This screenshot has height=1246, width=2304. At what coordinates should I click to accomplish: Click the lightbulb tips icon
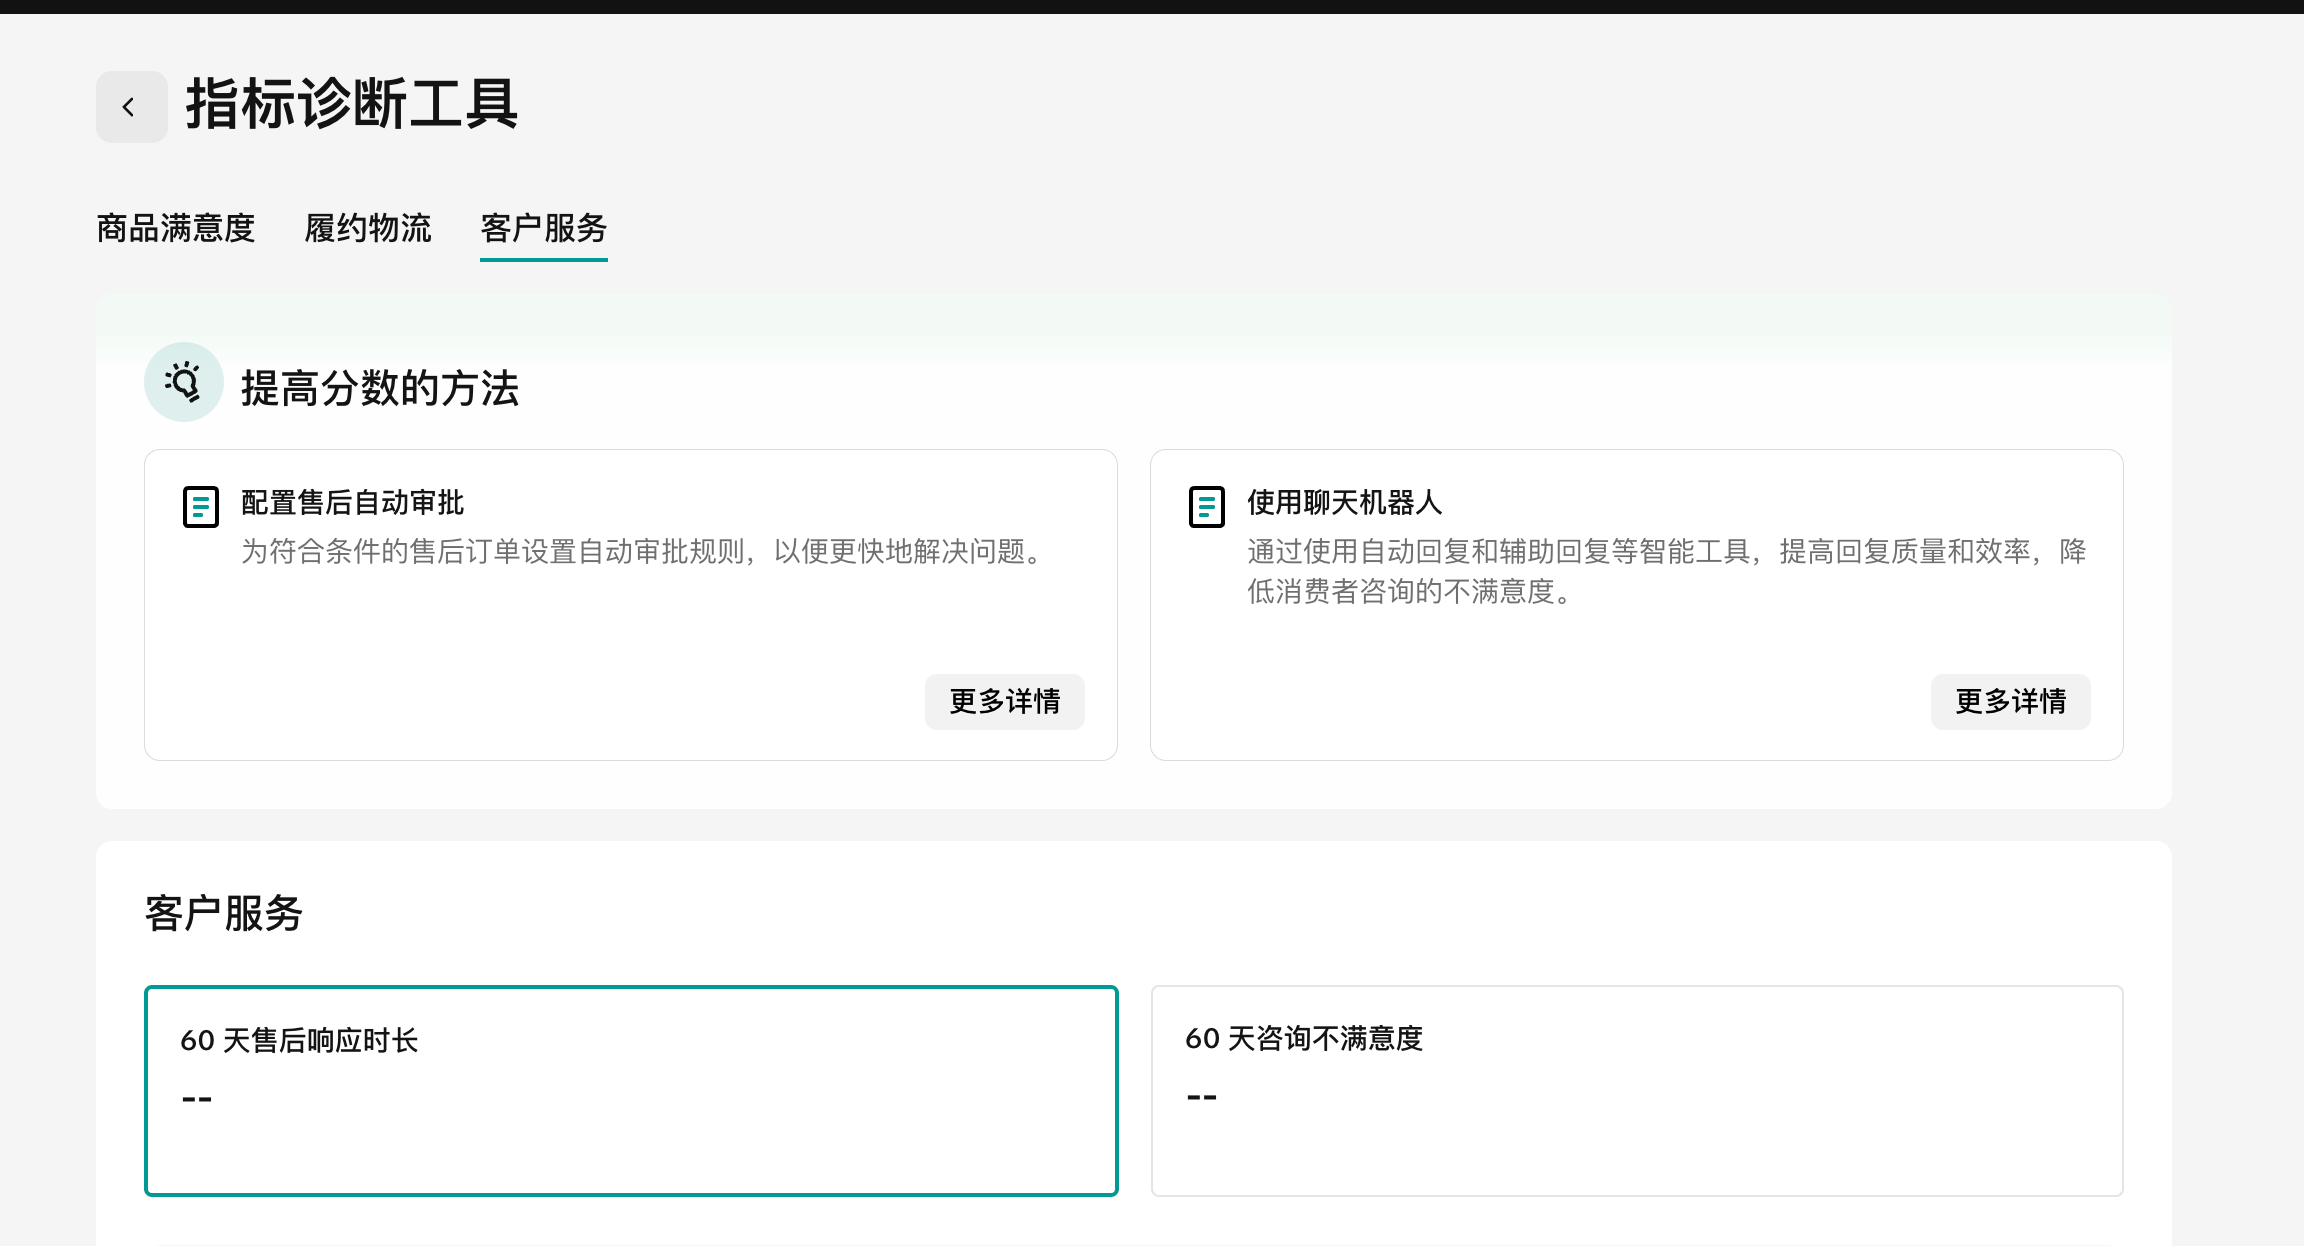click(x=184, y=382)
